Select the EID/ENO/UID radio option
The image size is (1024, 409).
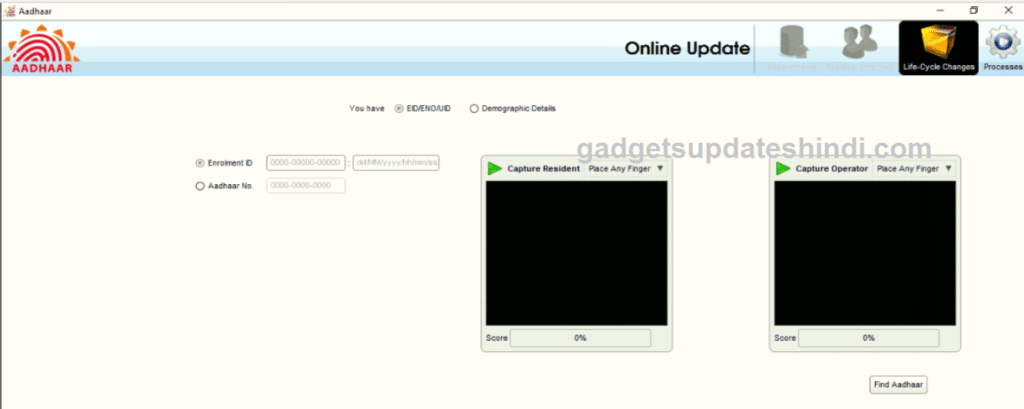399,108
